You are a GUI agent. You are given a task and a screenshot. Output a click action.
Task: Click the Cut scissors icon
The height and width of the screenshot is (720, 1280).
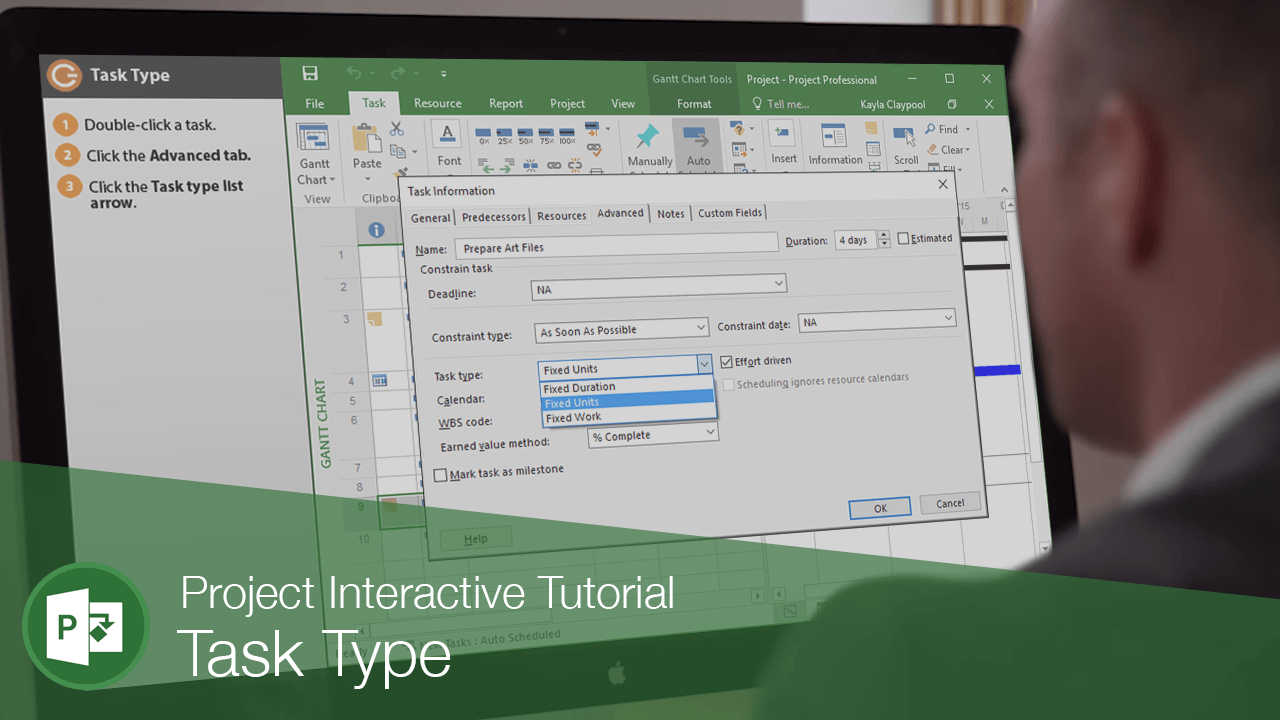(x=397, y=129)
